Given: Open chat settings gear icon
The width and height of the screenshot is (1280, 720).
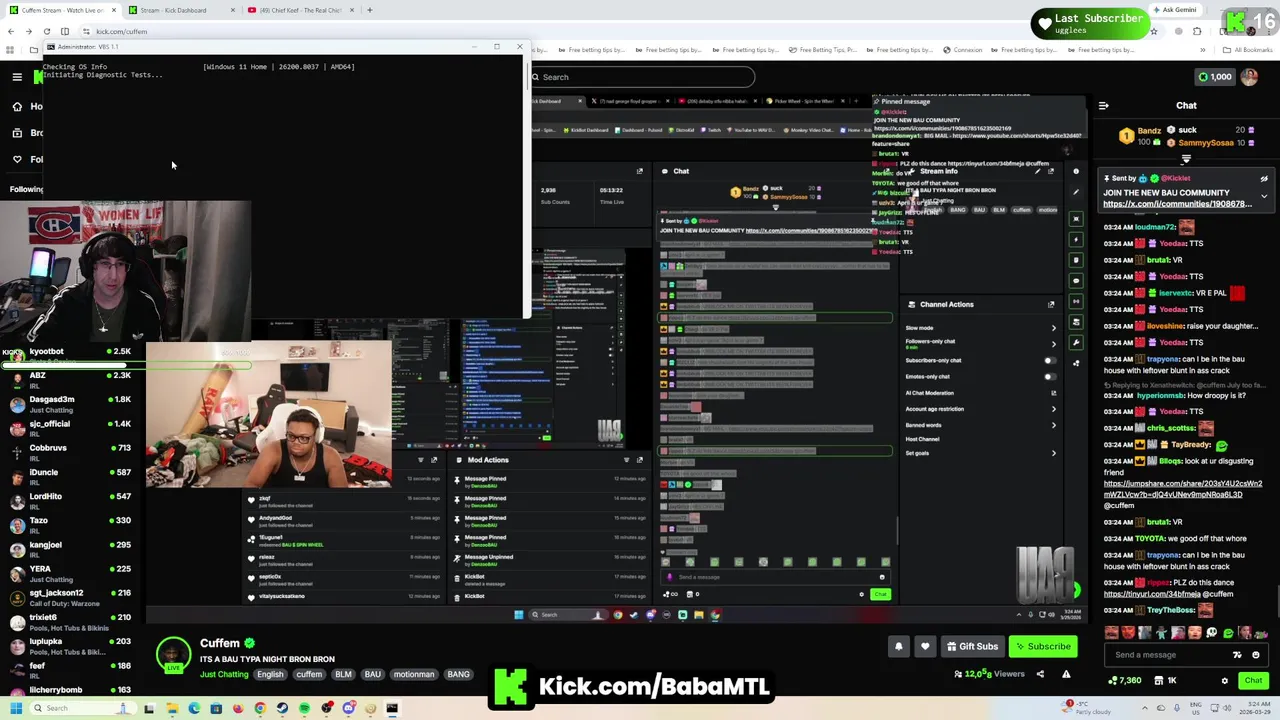Looking at the screenshot, I should click(1224, 681).
